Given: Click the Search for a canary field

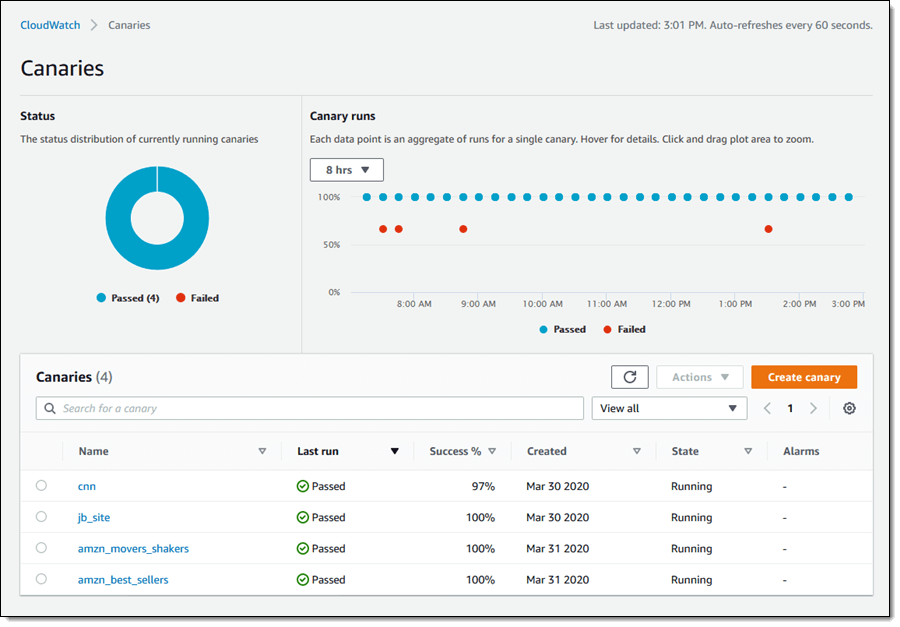Looking at the screenshot, I should tap(310, 408).
